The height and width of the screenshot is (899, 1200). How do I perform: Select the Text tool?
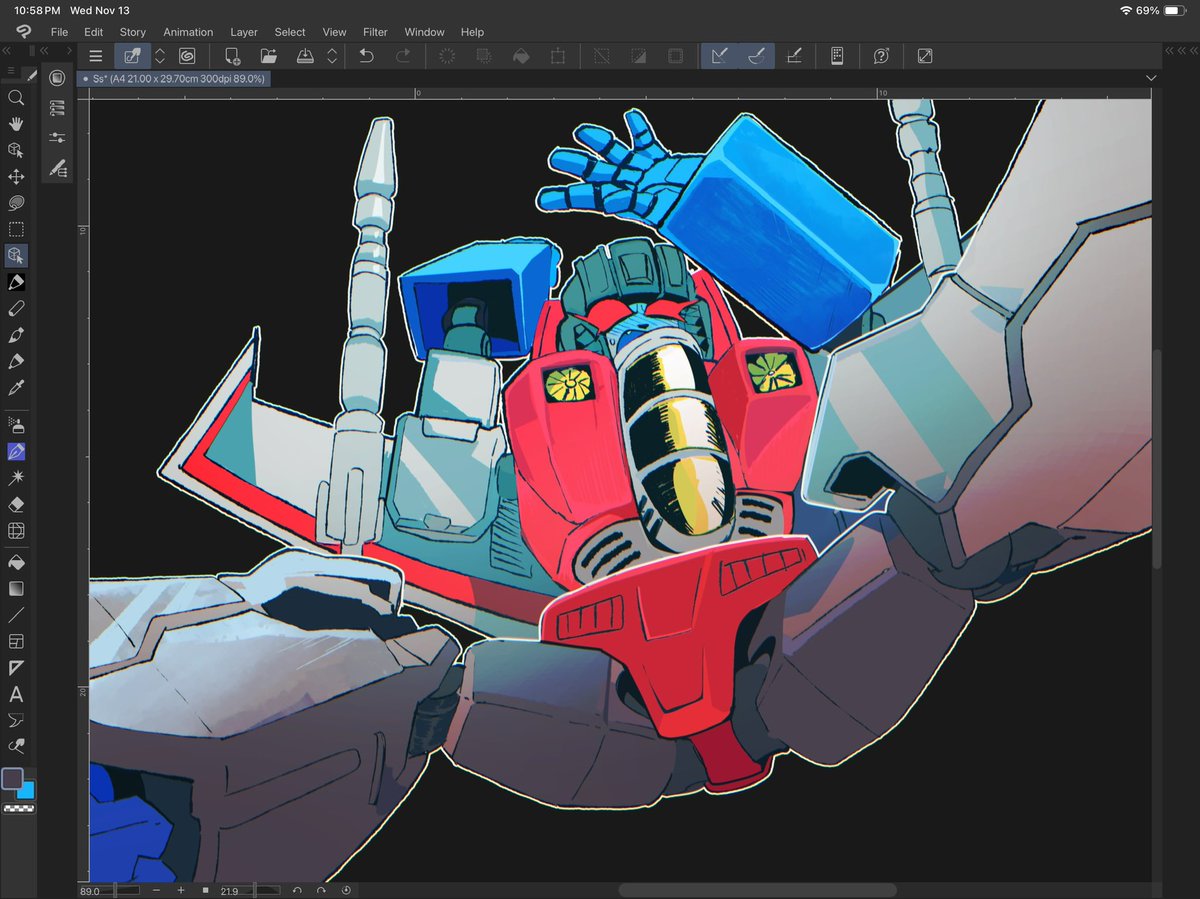tap(16, 694)
